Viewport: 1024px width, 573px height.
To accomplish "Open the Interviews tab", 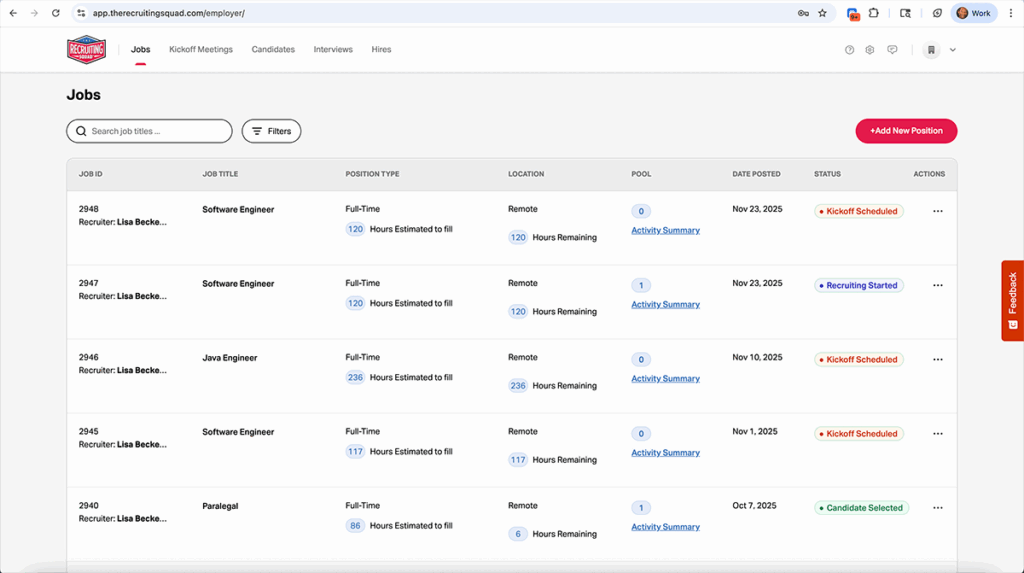I will tap(333, 49).
